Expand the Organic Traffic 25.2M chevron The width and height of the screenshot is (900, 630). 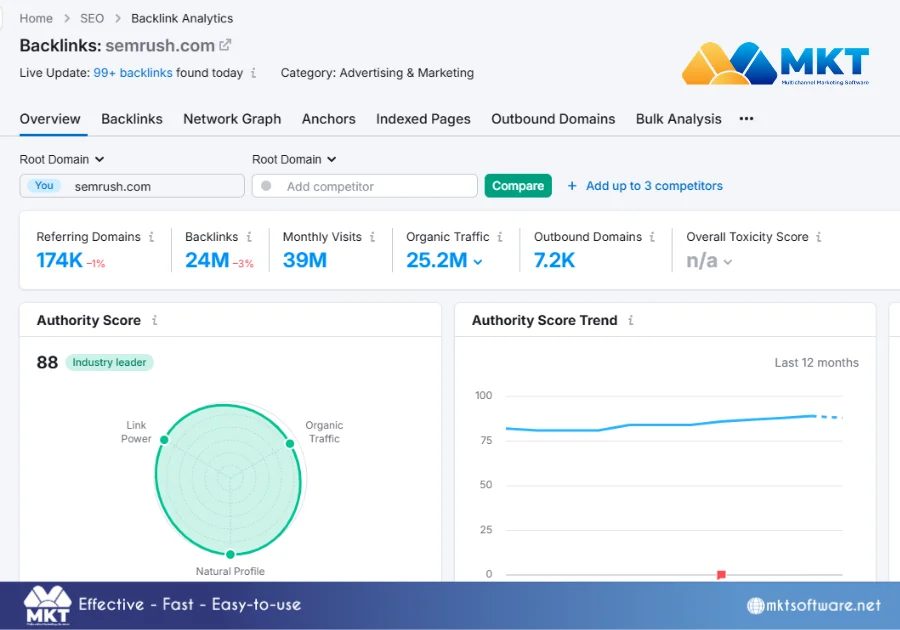pyautogui.click(x=478, y=262)
